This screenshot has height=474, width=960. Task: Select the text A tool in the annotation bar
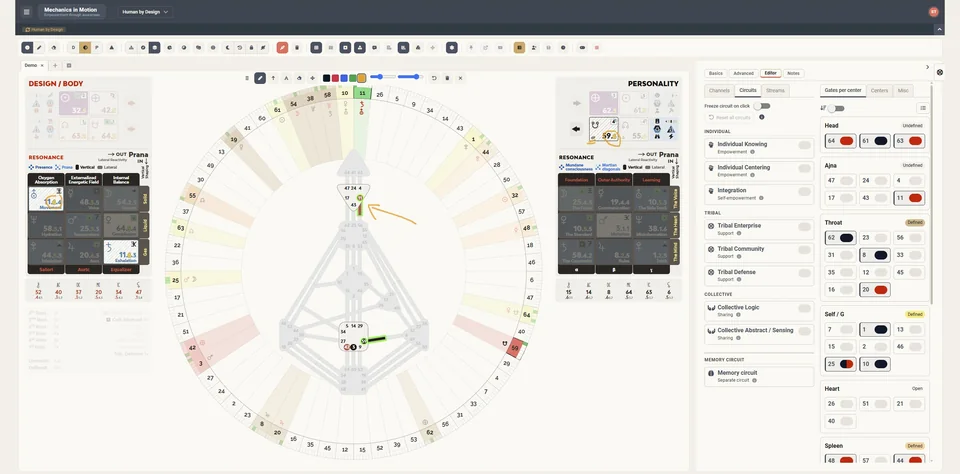point(286,78)
